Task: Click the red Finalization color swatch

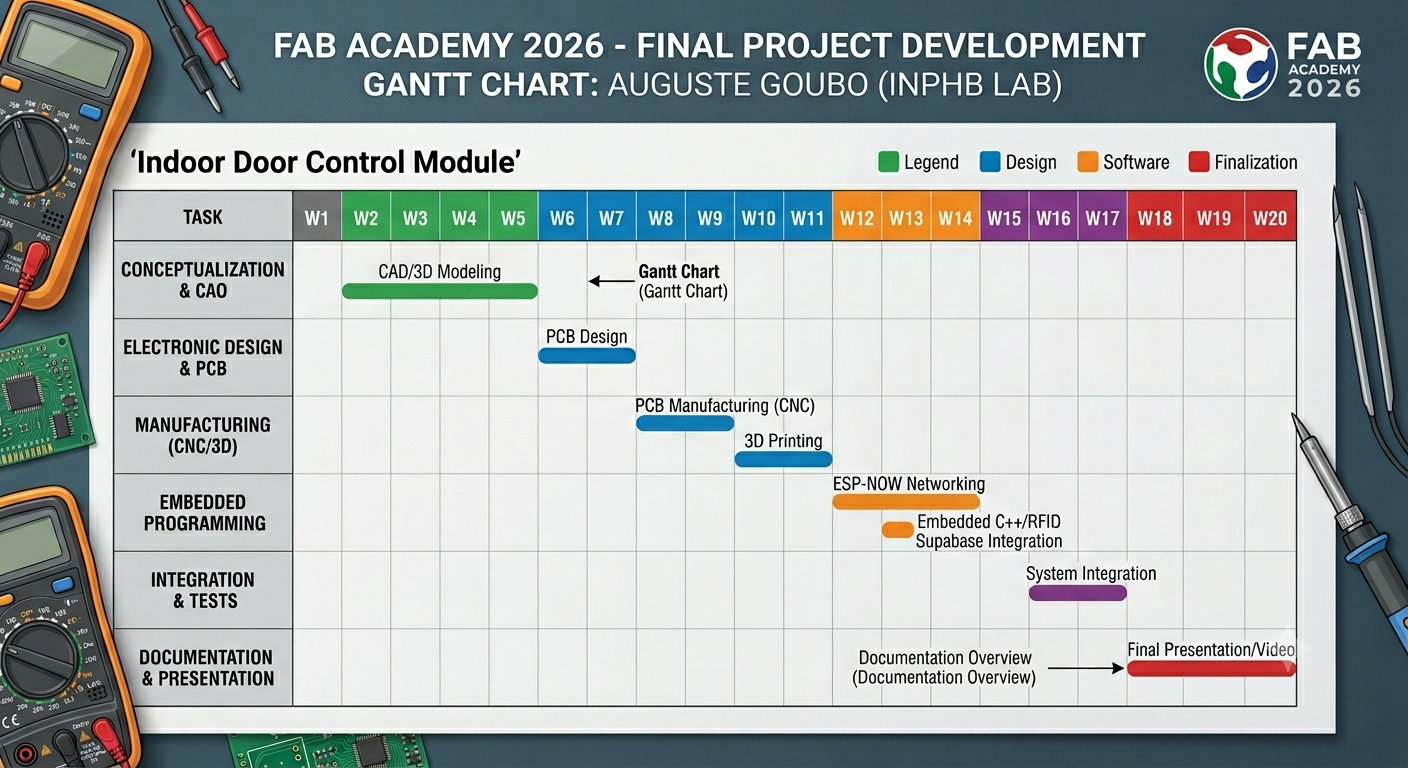Action: tap(1198, 162)
